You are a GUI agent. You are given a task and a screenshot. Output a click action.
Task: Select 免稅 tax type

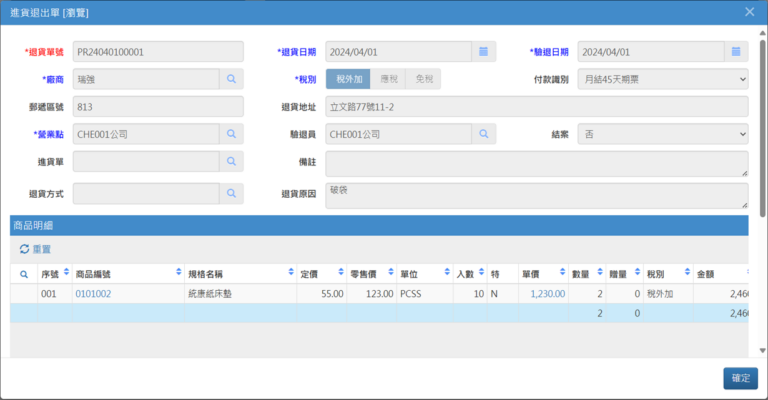click(x=424, y=79)
